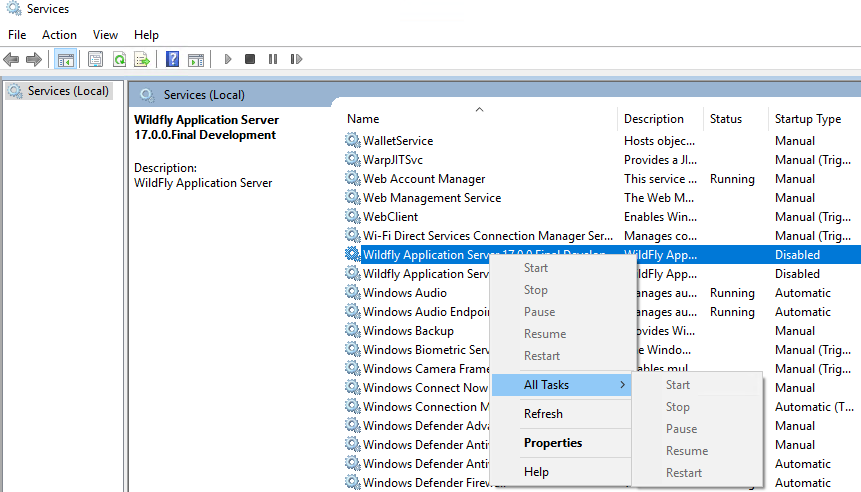Click the Pause Service toolbar icon
The height and width of the screenshot is (492, 861).
[273, 59]
